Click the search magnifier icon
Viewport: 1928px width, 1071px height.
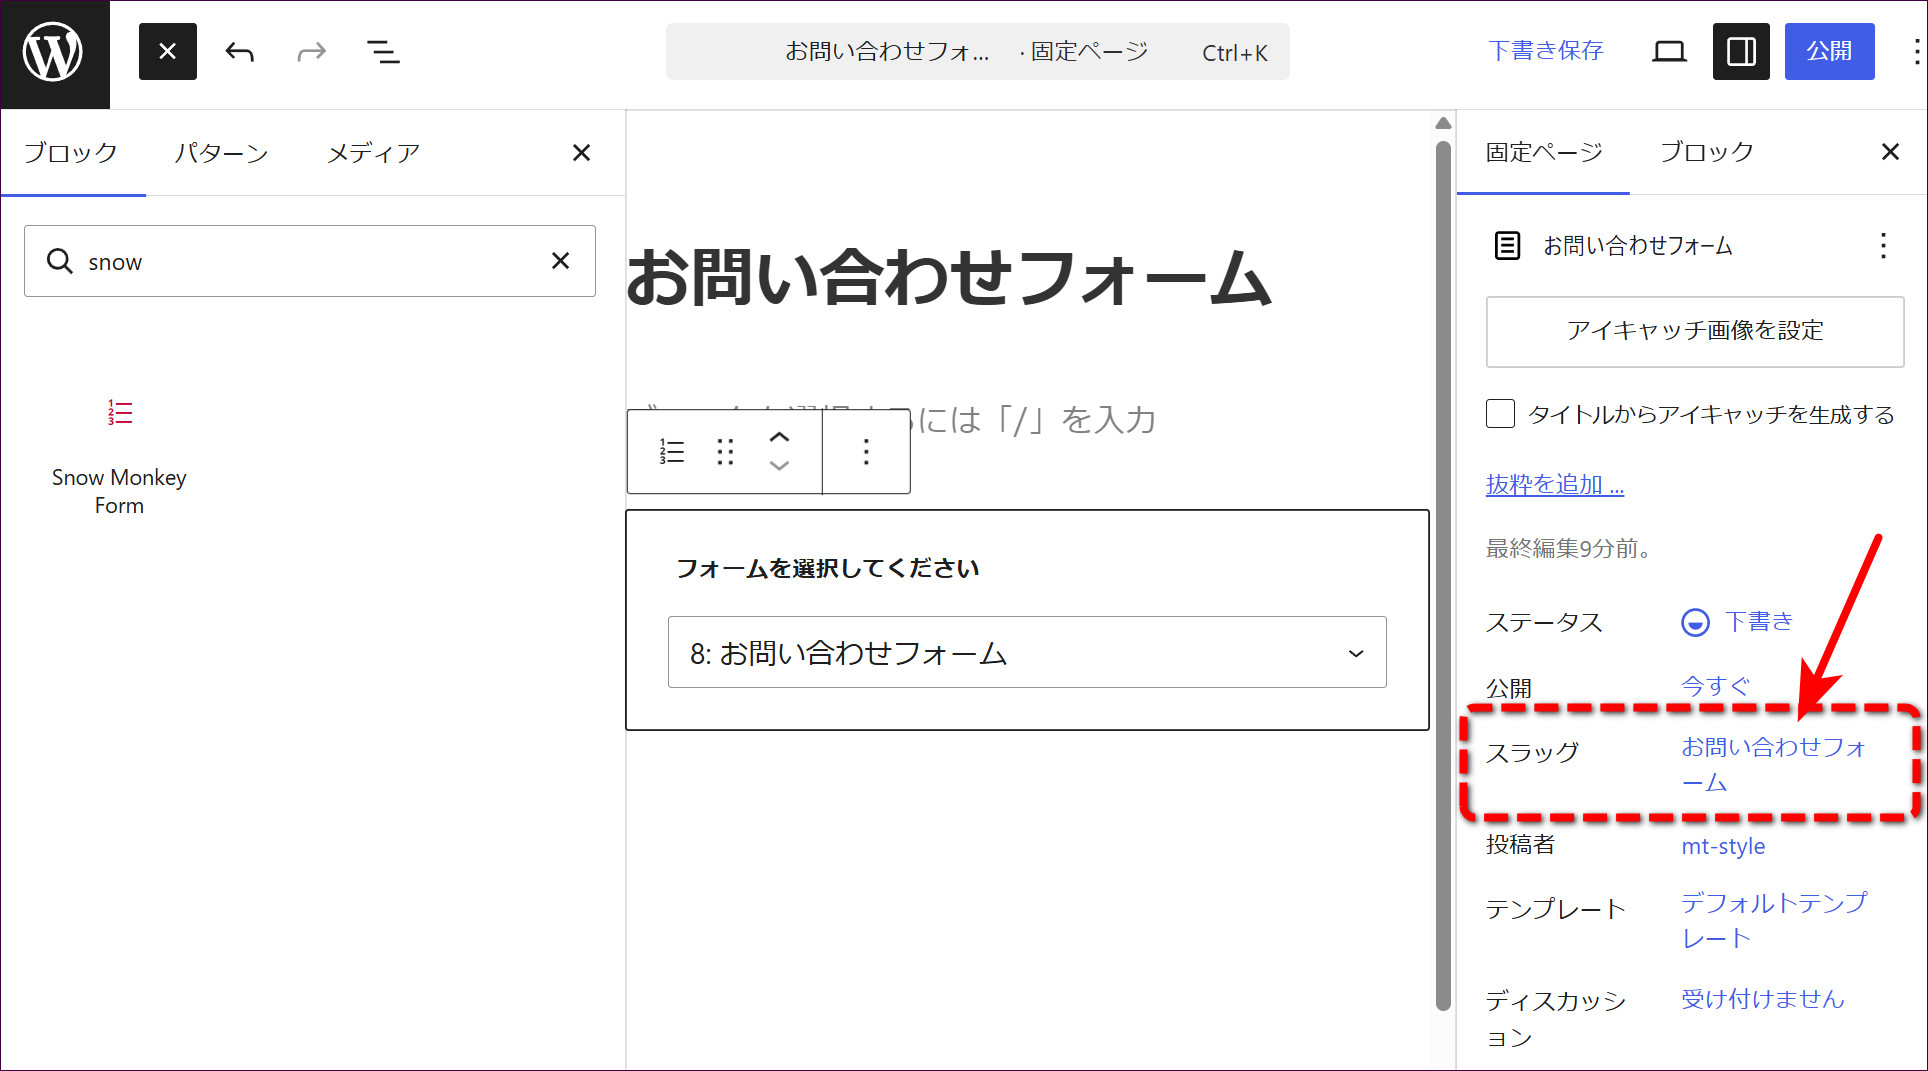click(60, 261)
